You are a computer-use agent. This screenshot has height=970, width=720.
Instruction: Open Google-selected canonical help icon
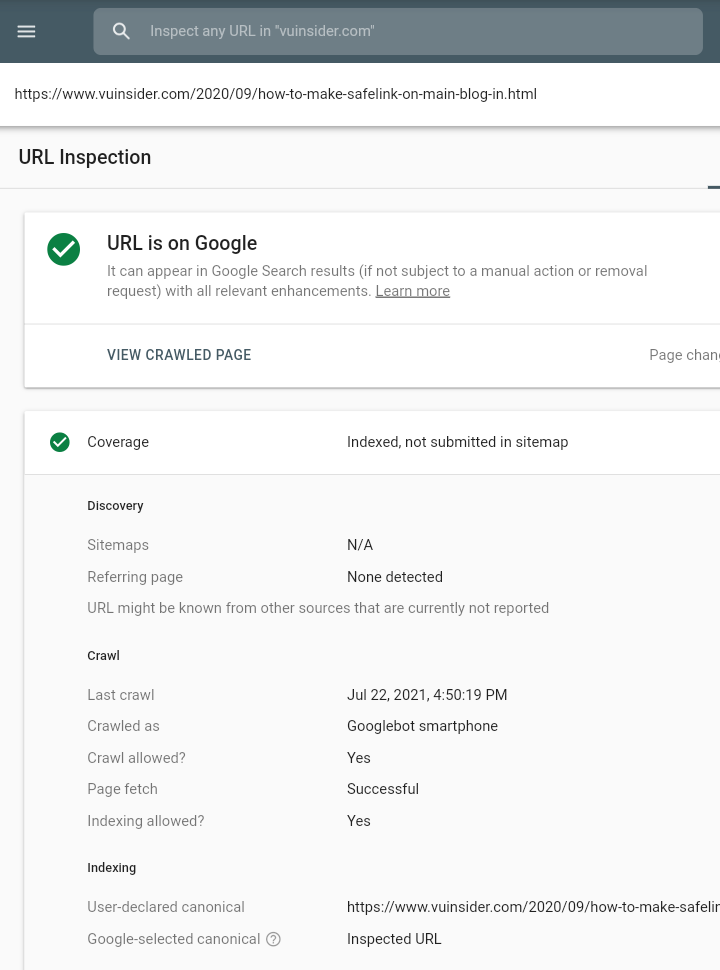tap(273, 939)
